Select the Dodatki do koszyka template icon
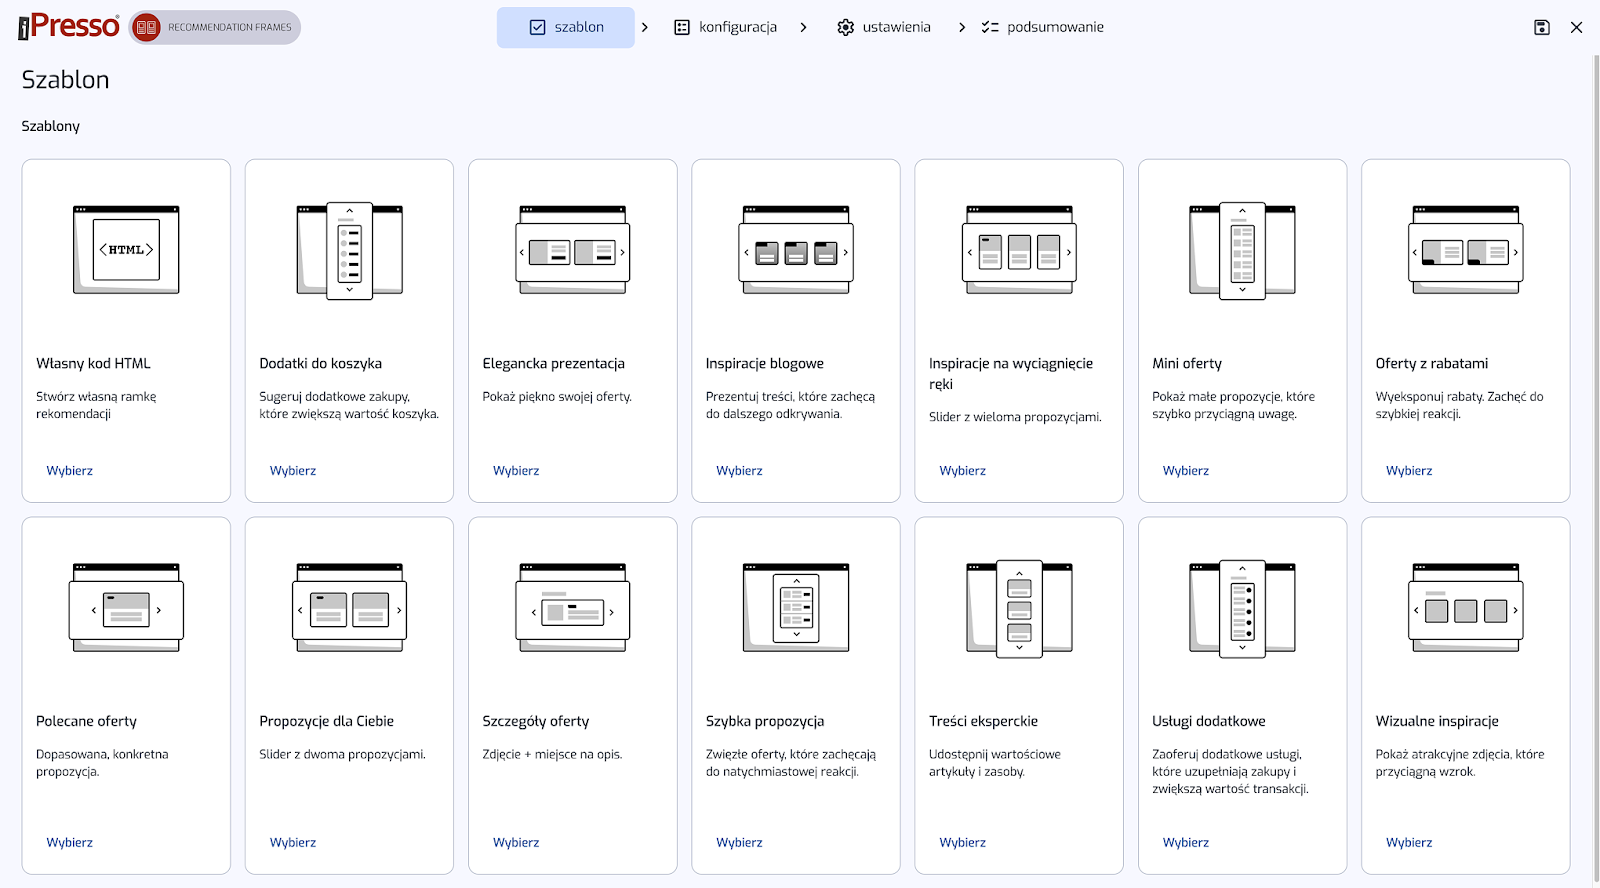This screenshot has width=1600, height=888. point(349,250)
